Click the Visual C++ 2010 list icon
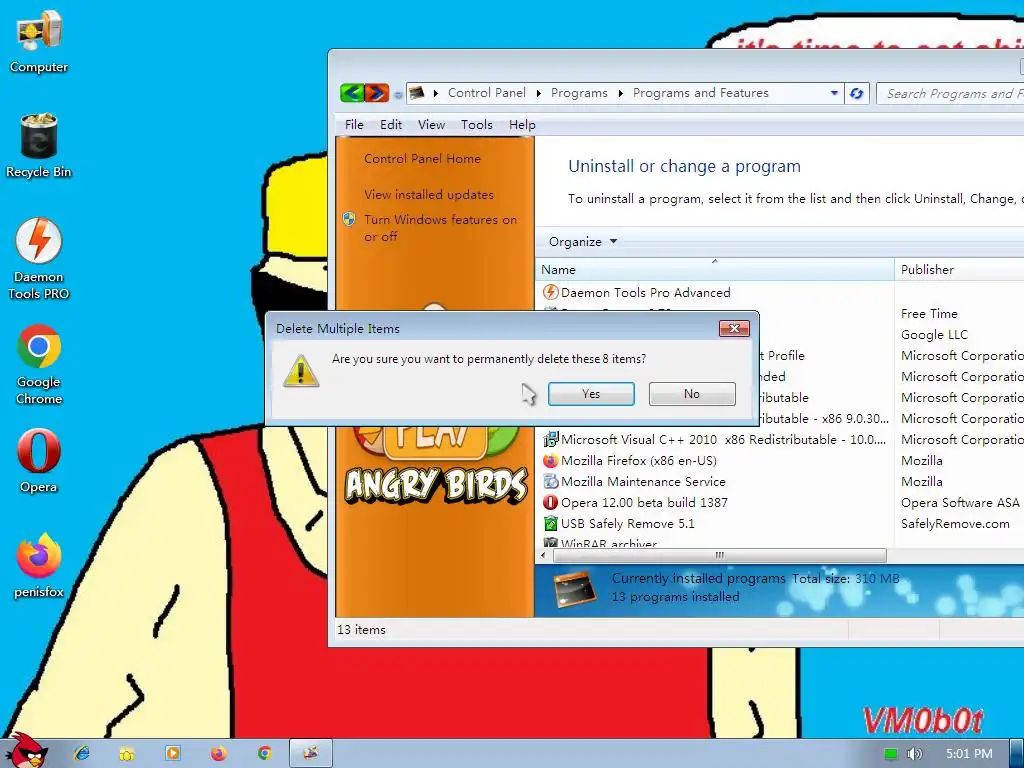Image resolution: width=1024 pixels, height=768 pixels. click(x=551, y=440)
